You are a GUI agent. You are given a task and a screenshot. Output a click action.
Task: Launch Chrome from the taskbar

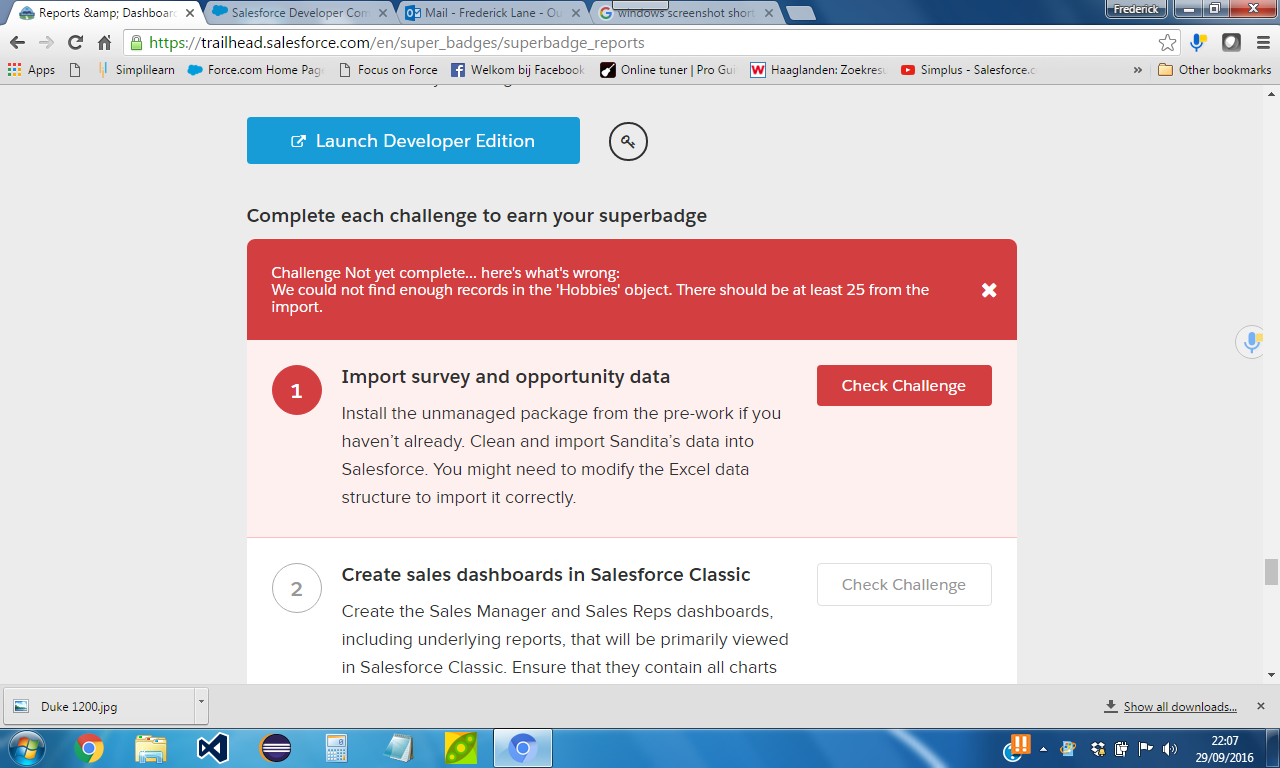89,748
